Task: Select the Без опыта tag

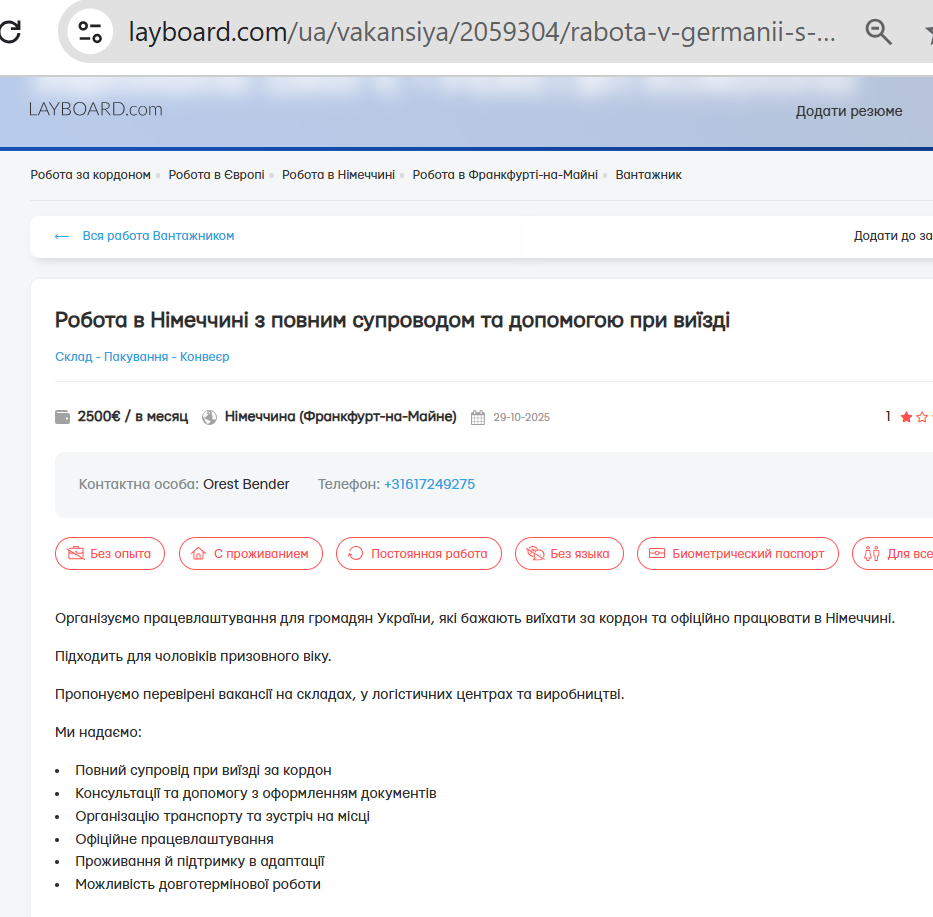Action: pyautogui.click(x=110, y=553)
